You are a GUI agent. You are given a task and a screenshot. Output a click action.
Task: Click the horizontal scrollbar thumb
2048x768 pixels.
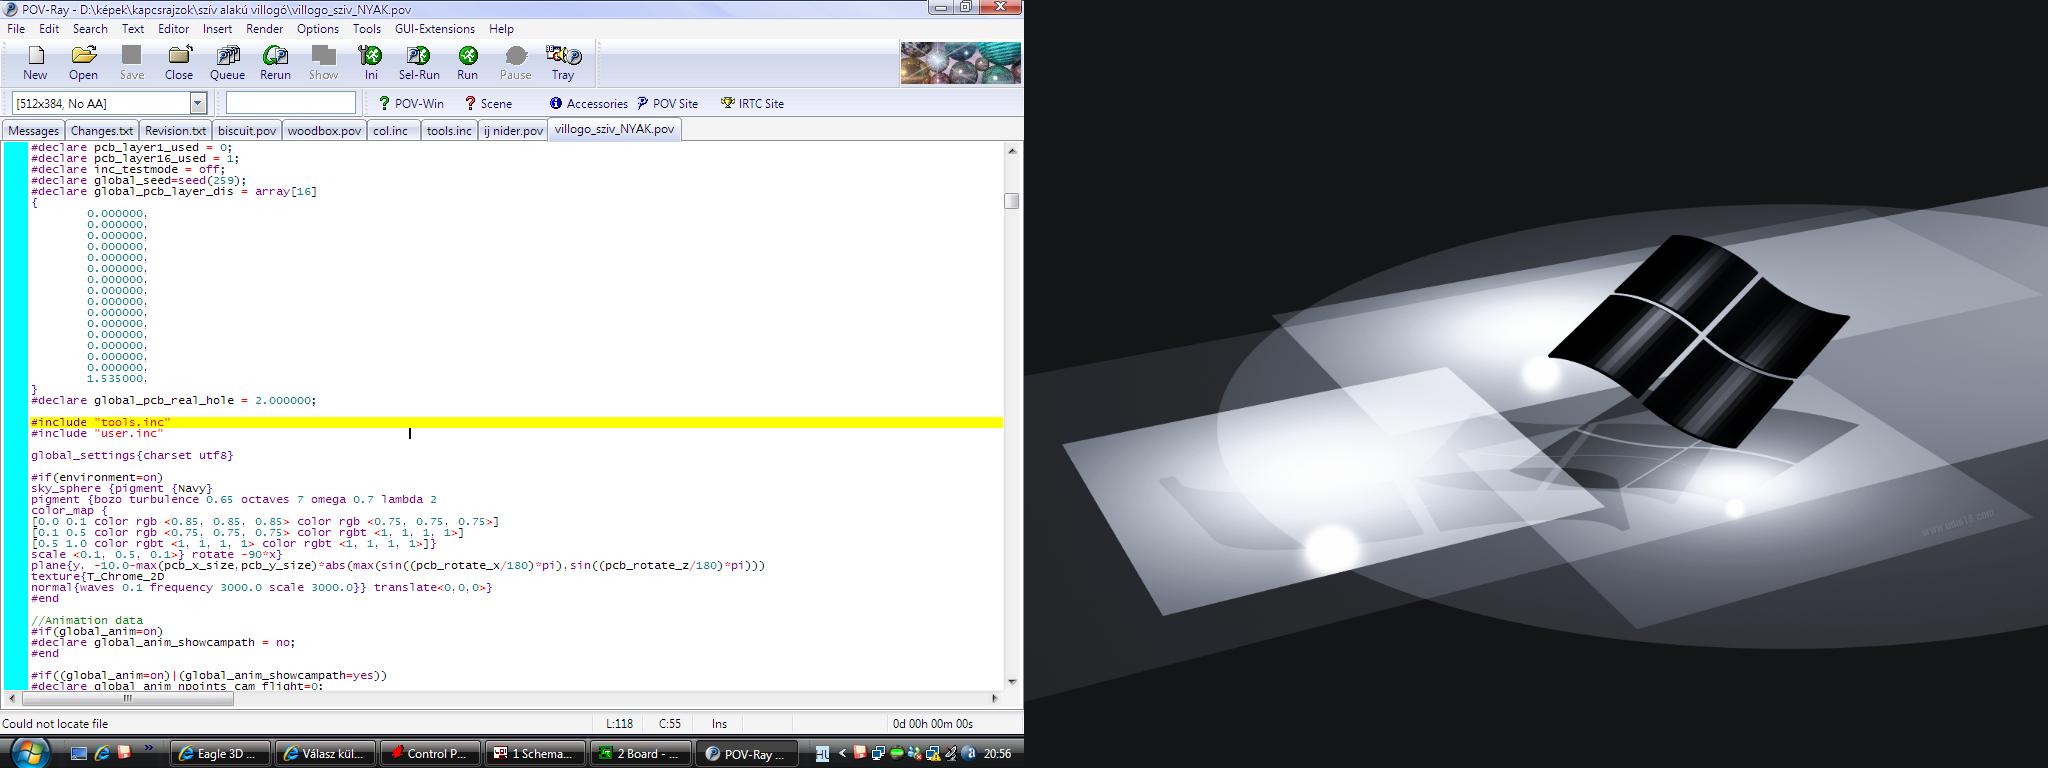tap(127, 699)
